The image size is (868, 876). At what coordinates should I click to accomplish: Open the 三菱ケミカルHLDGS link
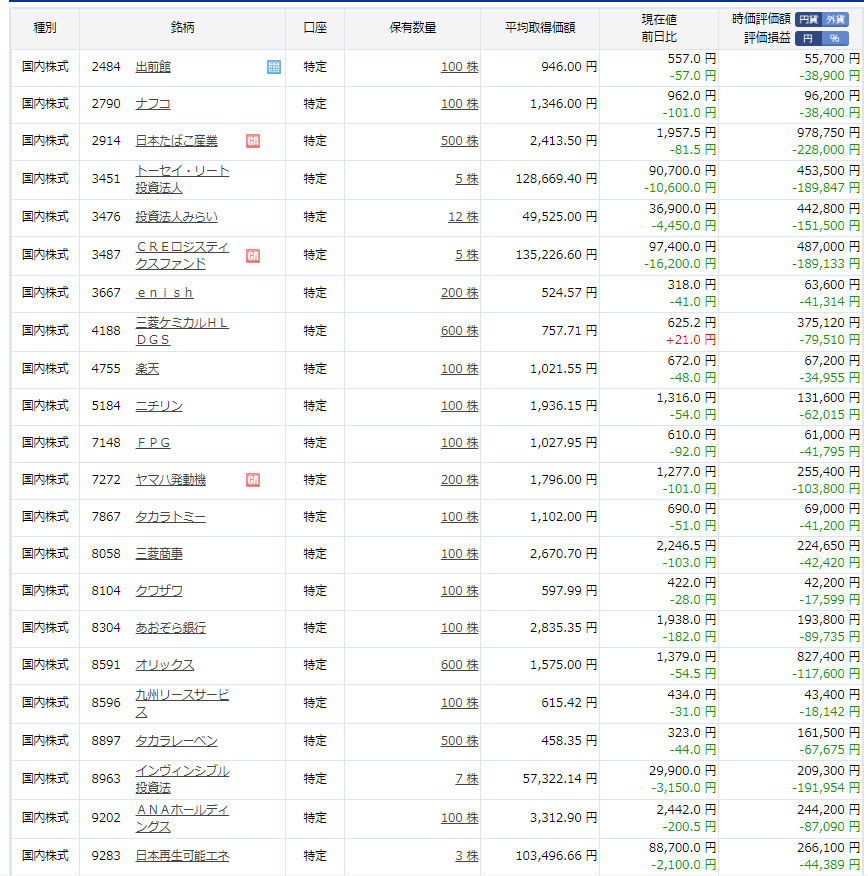182,331
